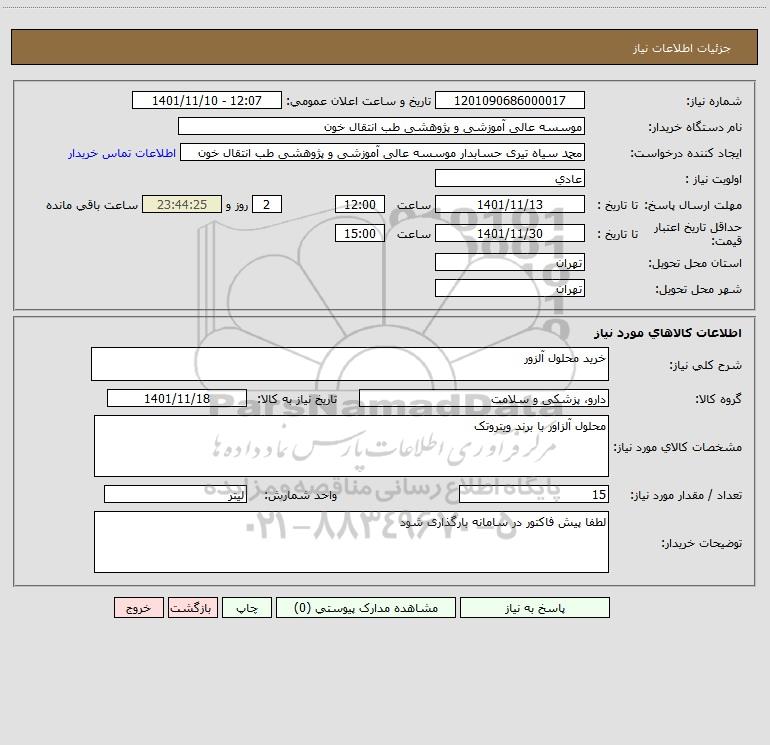Click the request creator field
The height and width of the screenshot is (745, 770).
pos(383,152)
